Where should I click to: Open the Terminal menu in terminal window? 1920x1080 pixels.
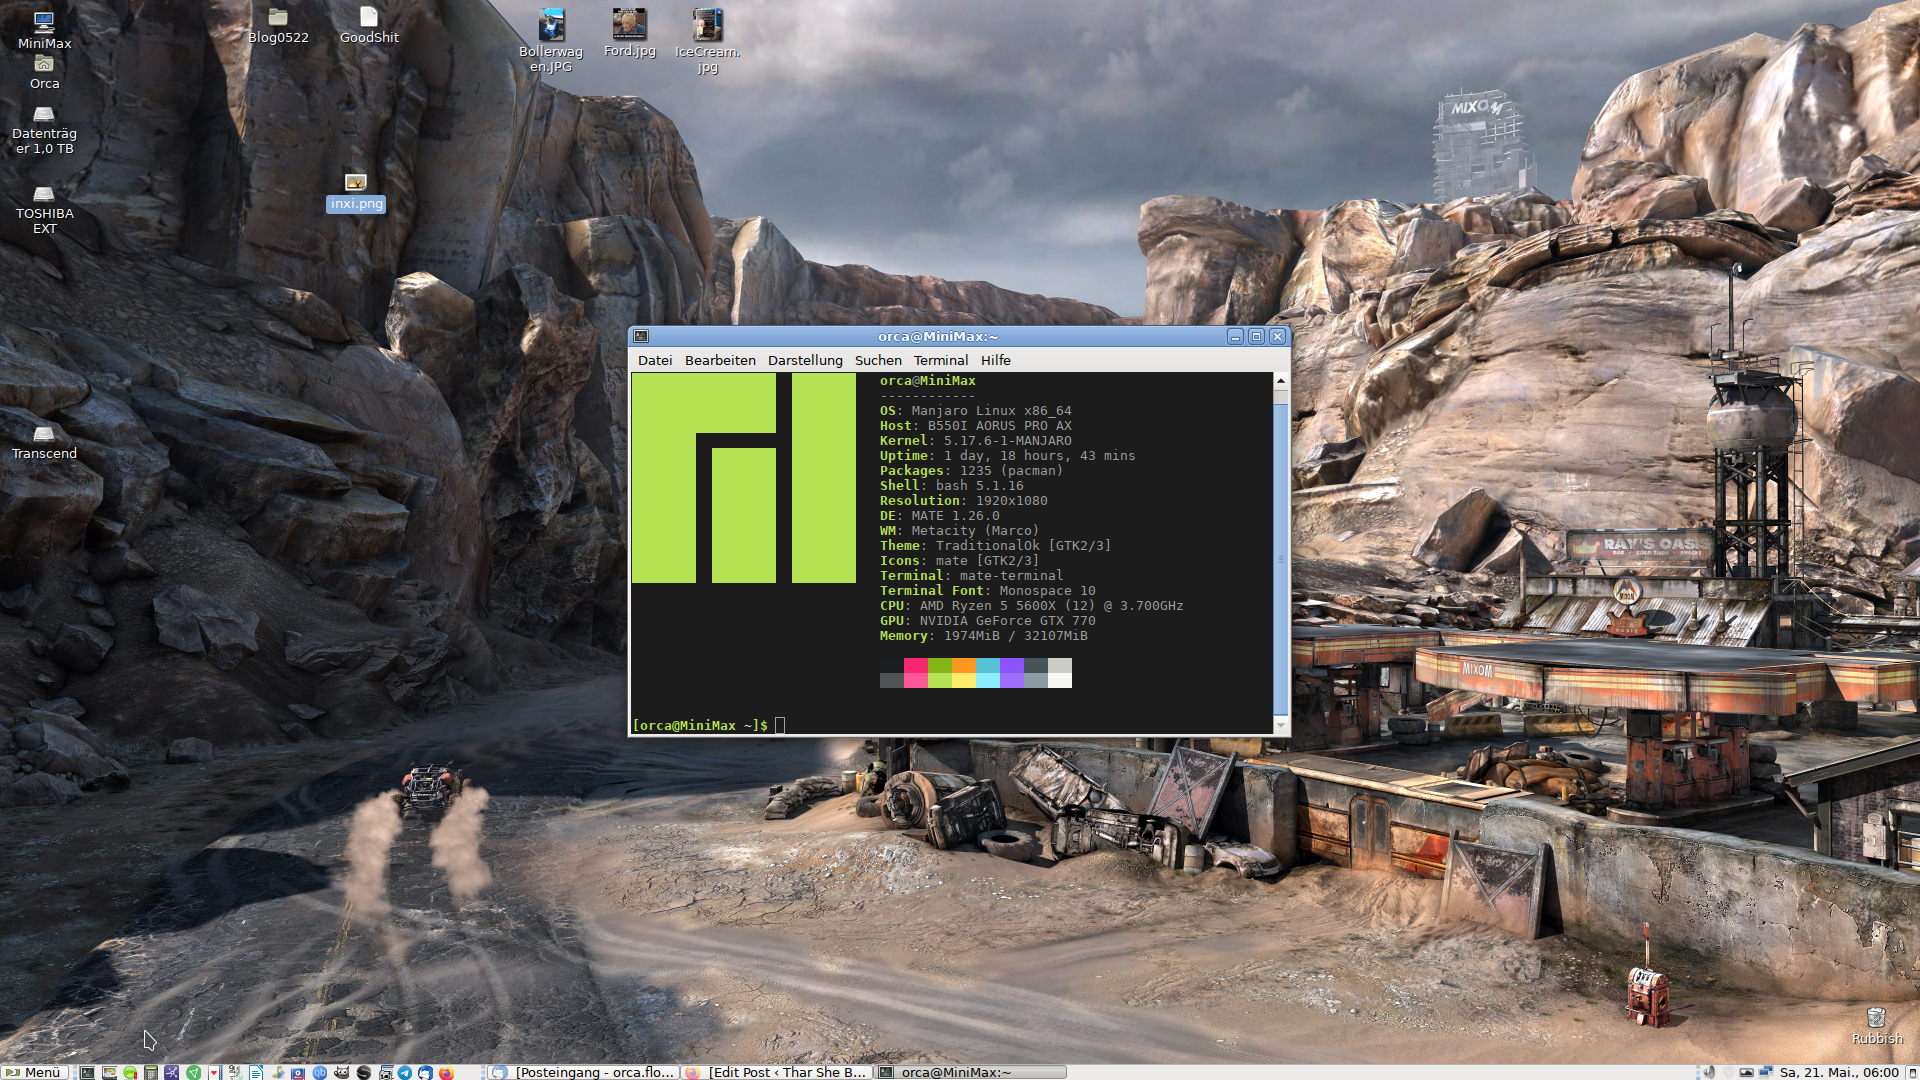click(x=941, y=360)
